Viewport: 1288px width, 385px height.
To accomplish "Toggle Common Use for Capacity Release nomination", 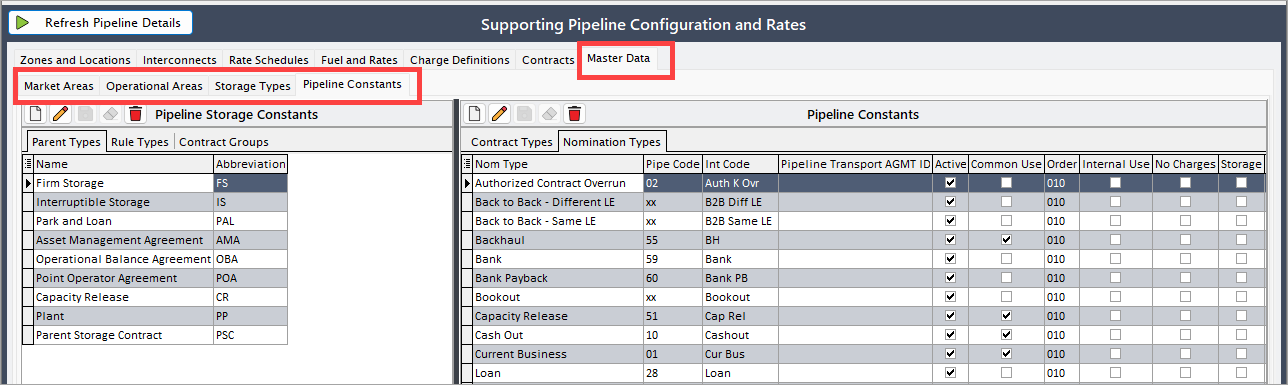I will [1007, 316].
